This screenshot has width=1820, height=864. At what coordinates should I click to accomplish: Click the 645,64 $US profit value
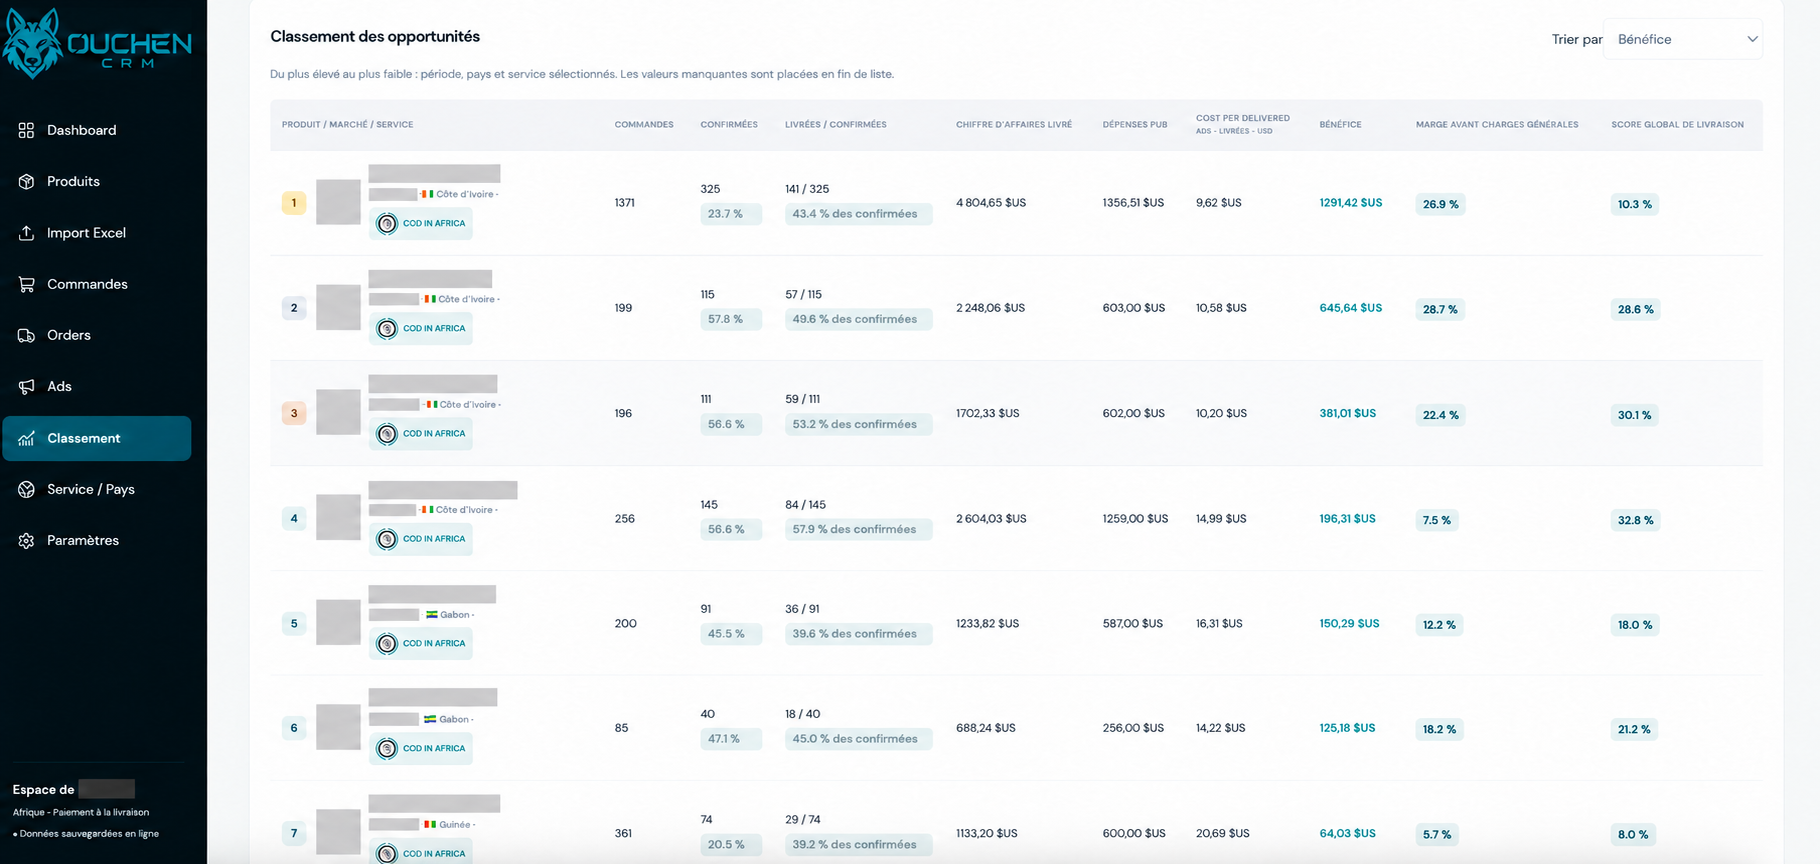[x=1351, y=308]
